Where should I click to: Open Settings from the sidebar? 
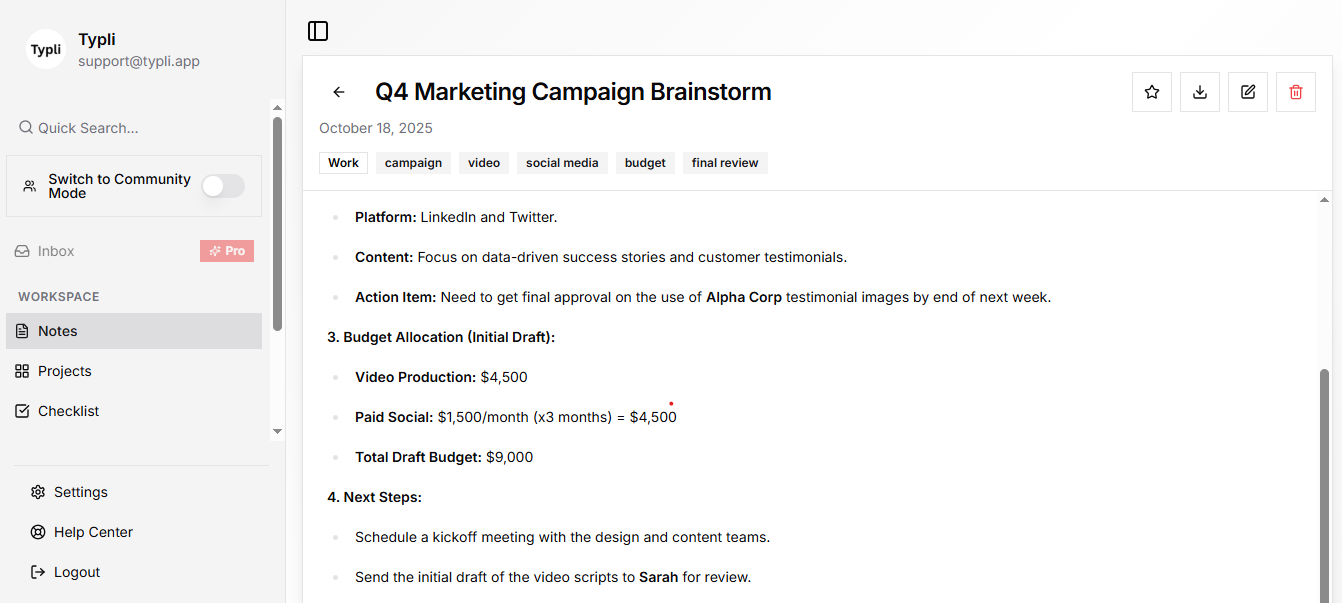click(x=80, y=492)
